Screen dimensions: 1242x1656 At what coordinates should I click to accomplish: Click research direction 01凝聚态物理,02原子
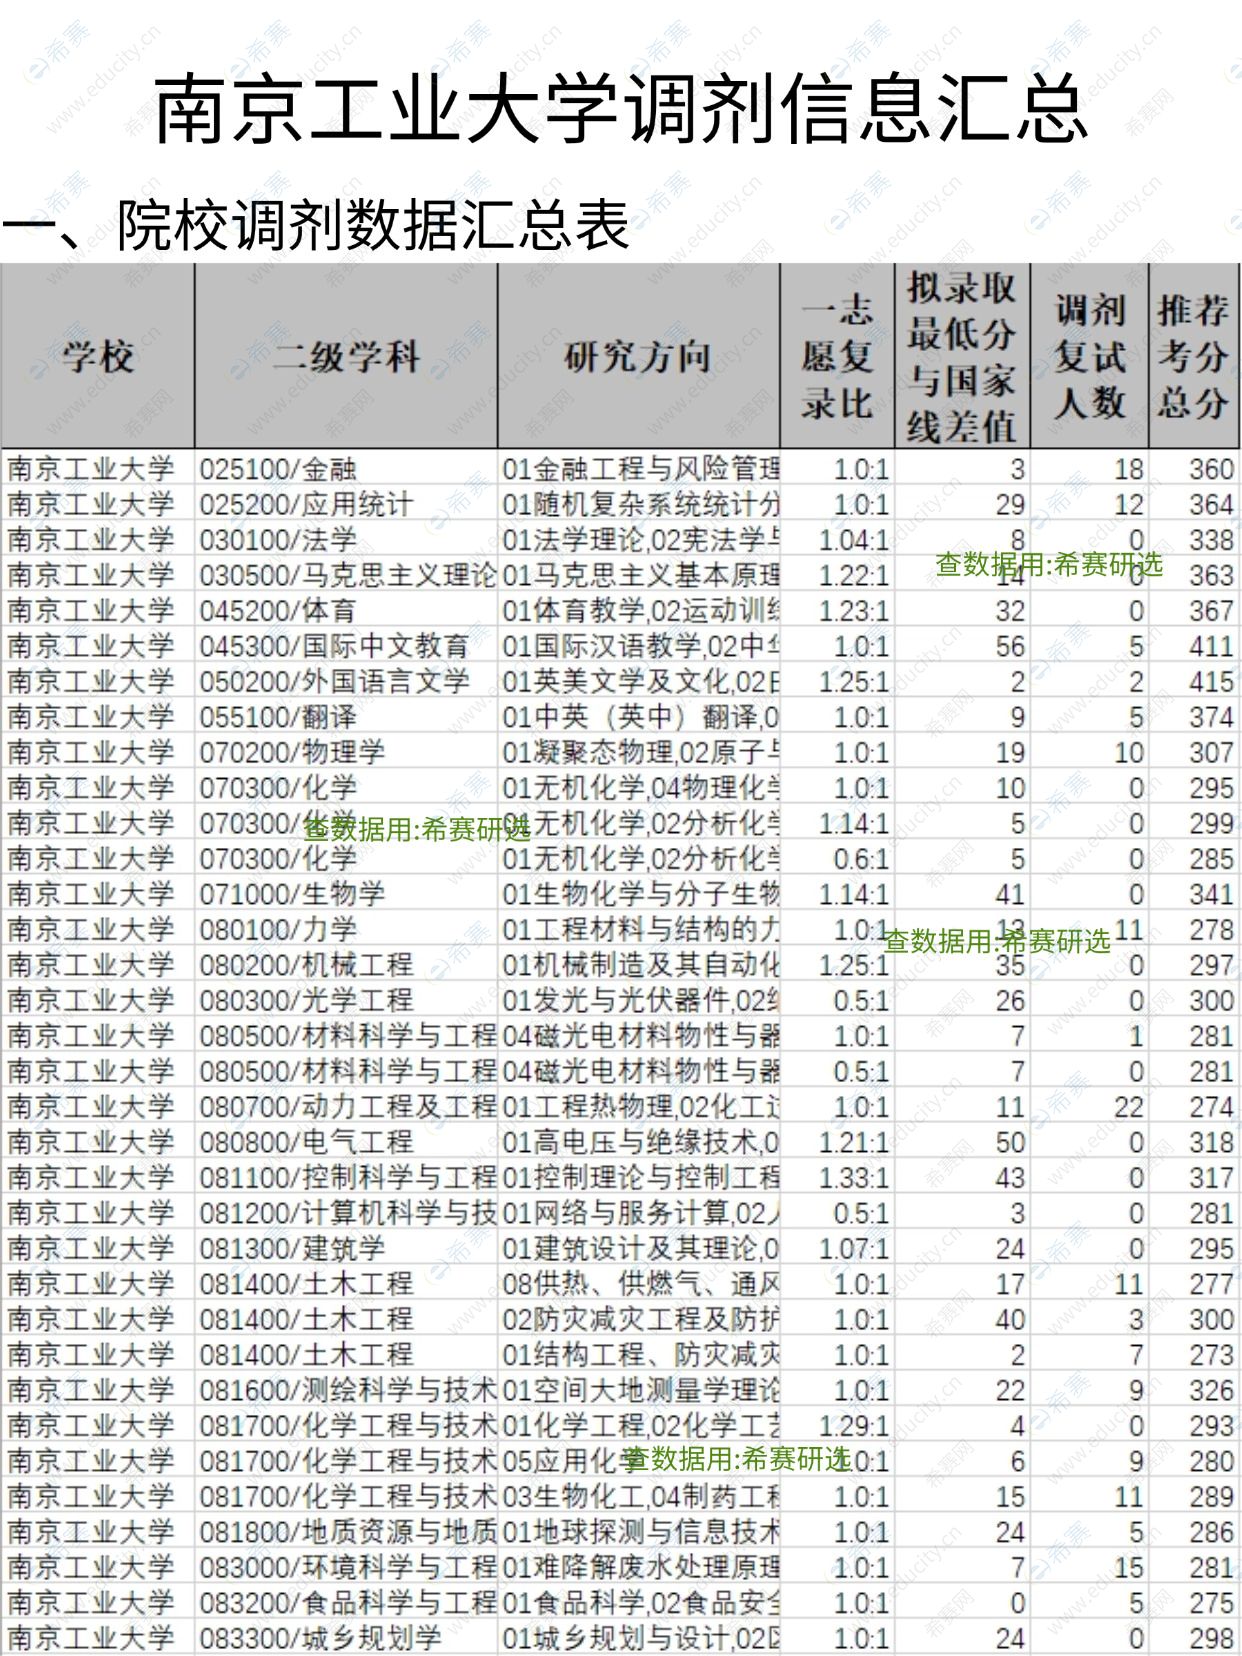[640, 752]
